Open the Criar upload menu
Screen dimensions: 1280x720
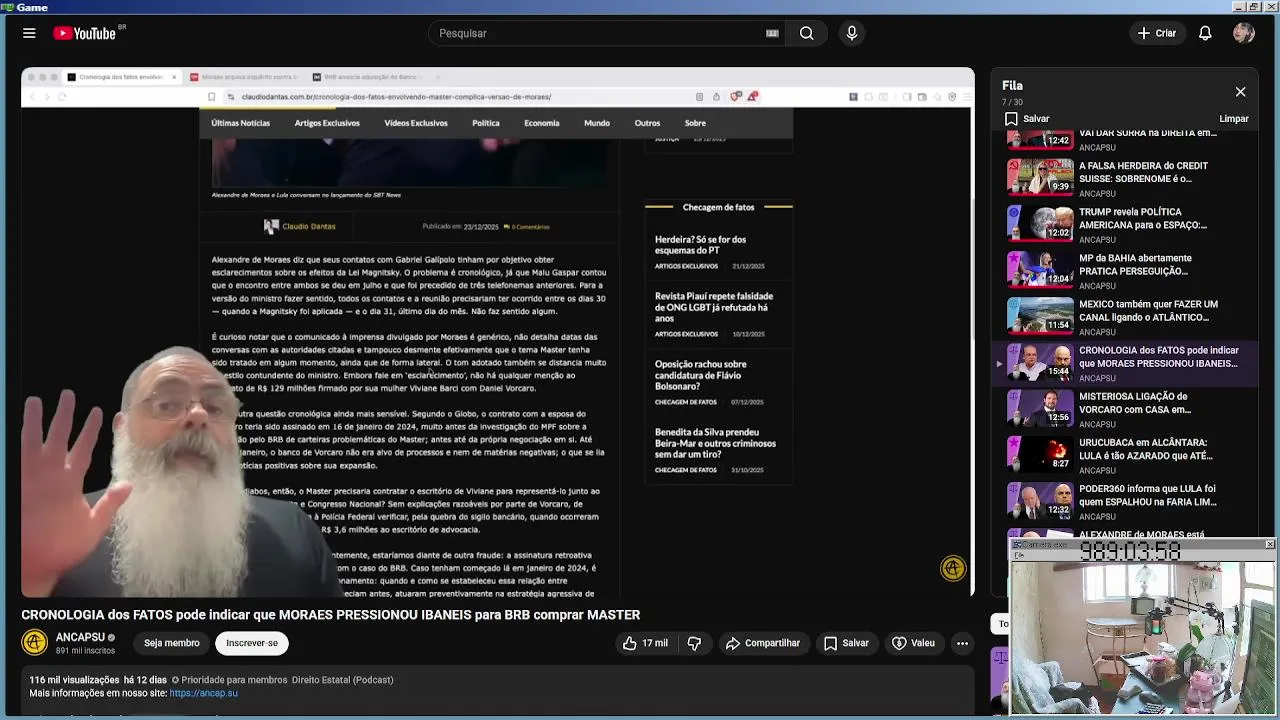[1157, 33]
